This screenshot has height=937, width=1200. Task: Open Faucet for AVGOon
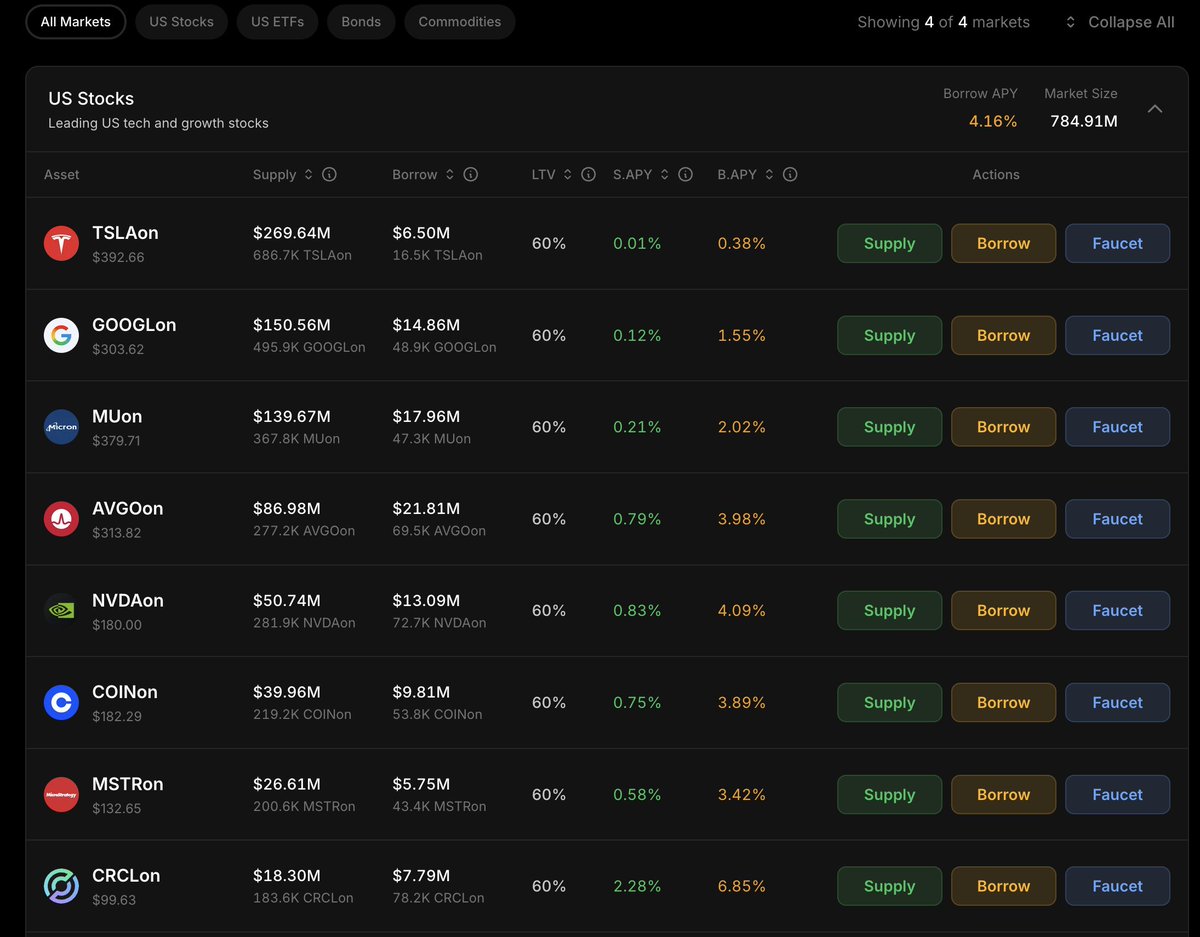click(1117, 519)
